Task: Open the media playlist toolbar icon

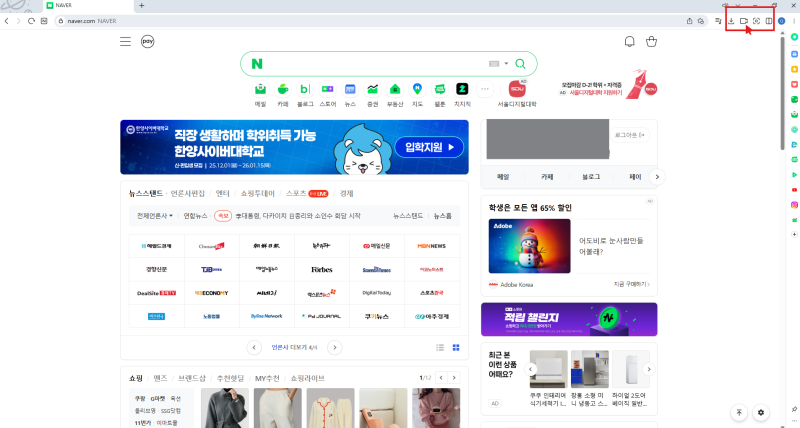Action: click(x=718, y=21)
